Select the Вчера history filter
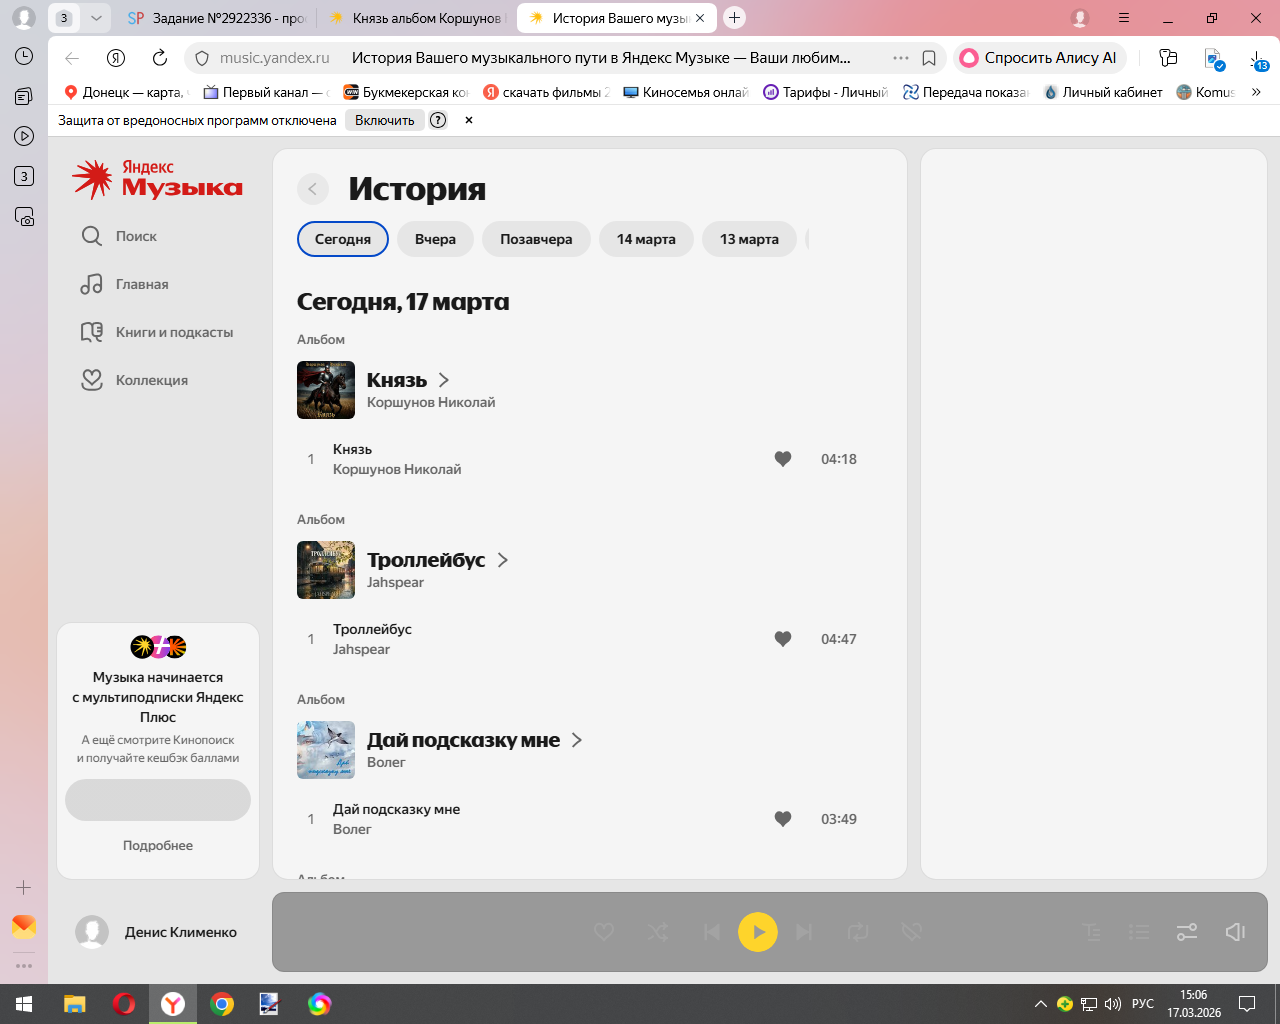This screenshot has width=1280, height=1024. (x=435, y=239)
